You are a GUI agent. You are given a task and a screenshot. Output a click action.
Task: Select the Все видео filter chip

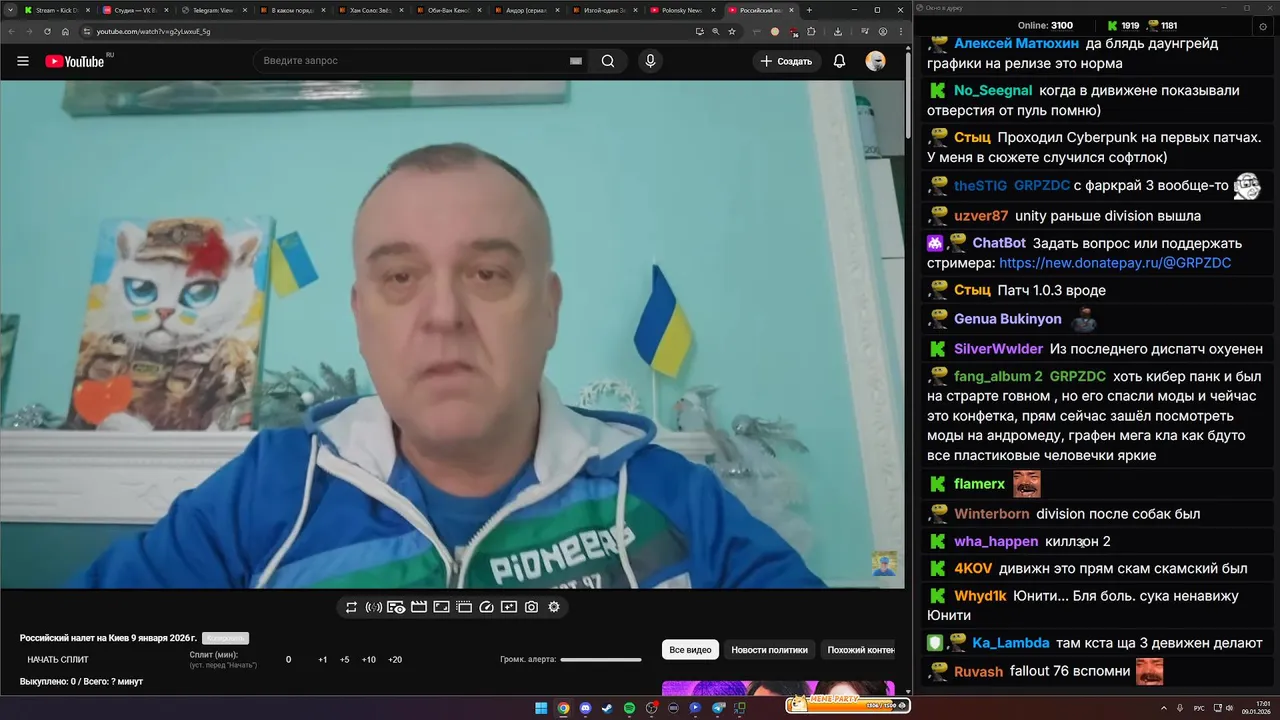tap(690, 650)
